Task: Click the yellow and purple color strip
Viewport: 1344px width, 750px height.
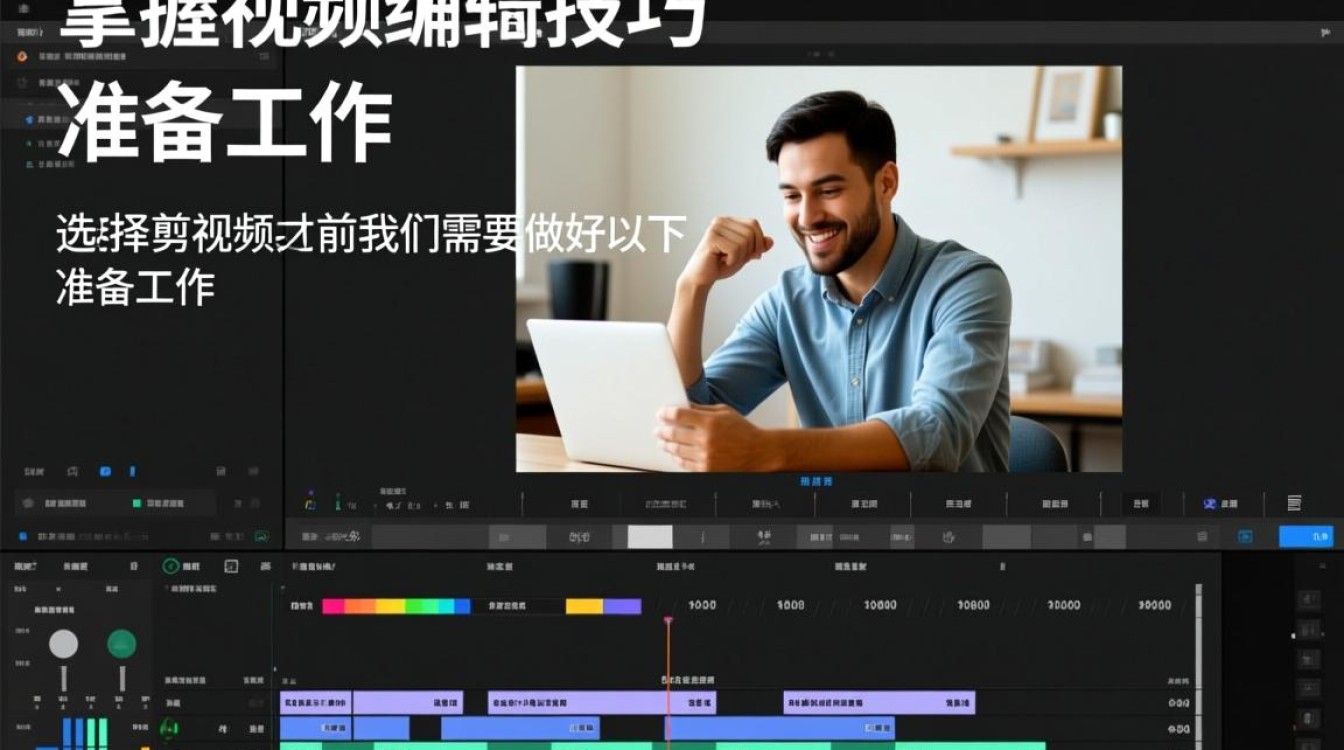Action: point(603,606)
